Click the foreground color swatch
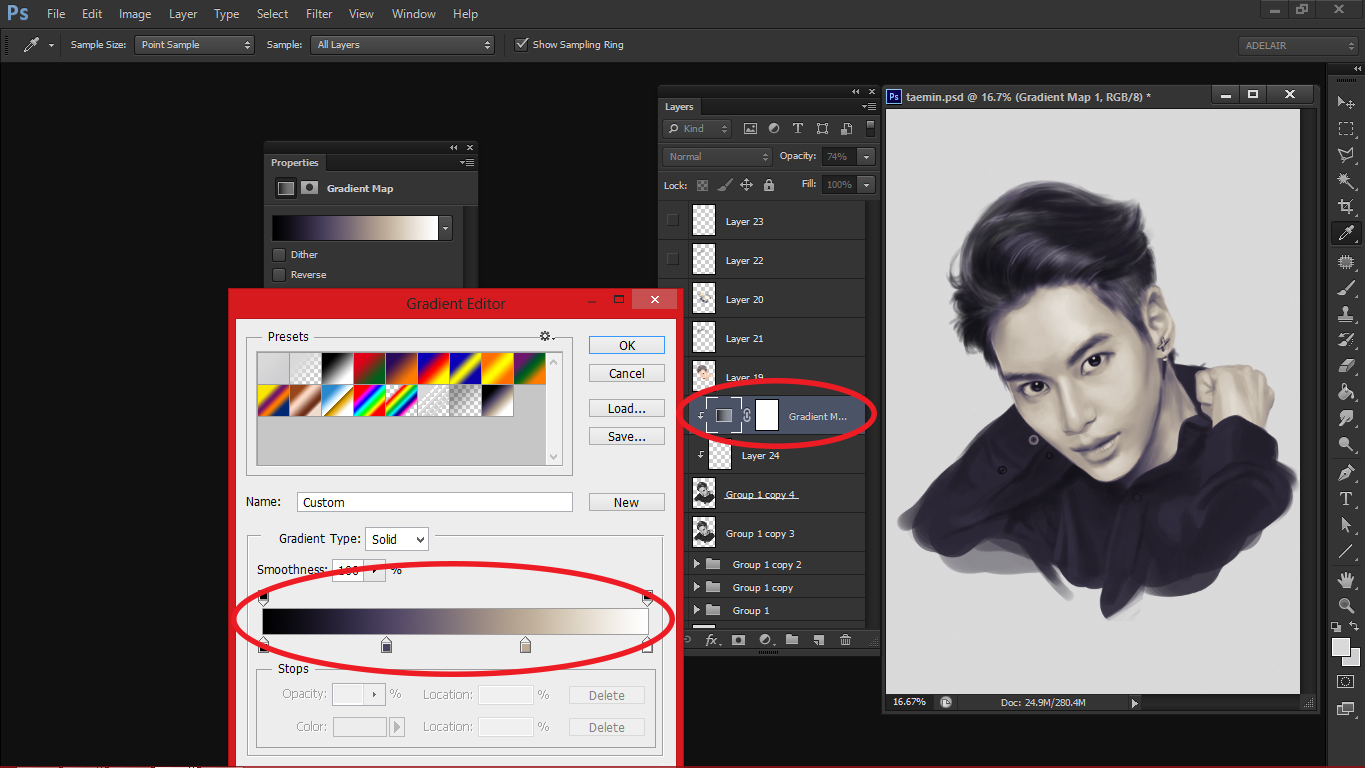 [1341, 647]
